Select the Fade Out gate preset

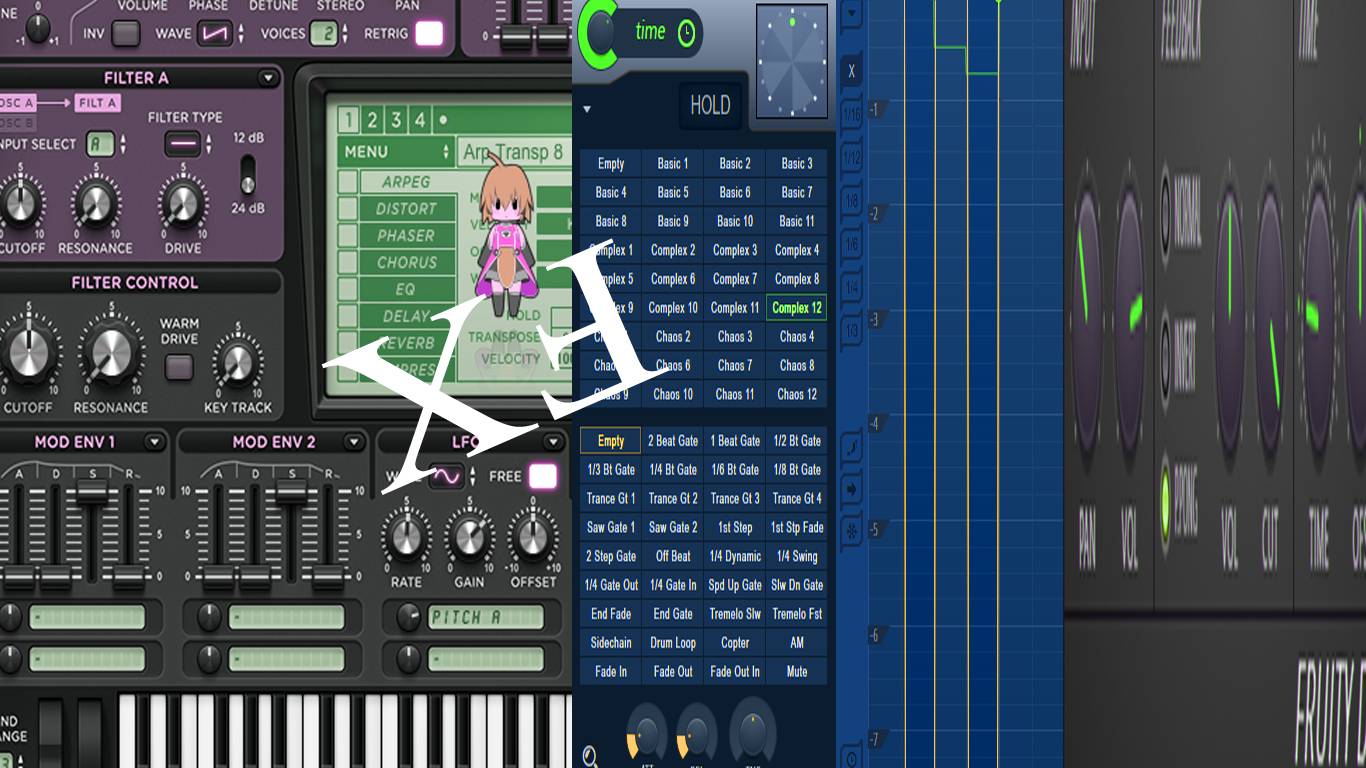(673, 672)
